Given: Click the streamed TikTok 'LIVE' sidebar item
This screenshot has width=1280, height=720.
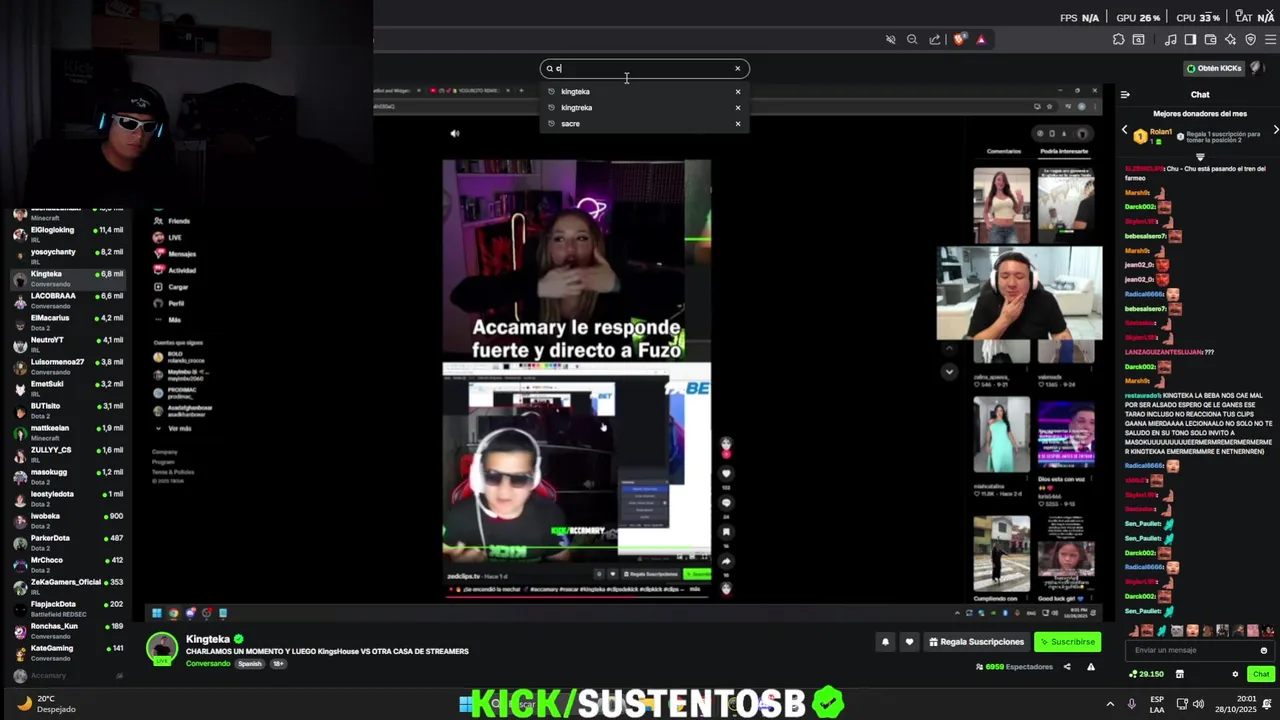Looking at the screenshot, I should (x=168, y=238).
